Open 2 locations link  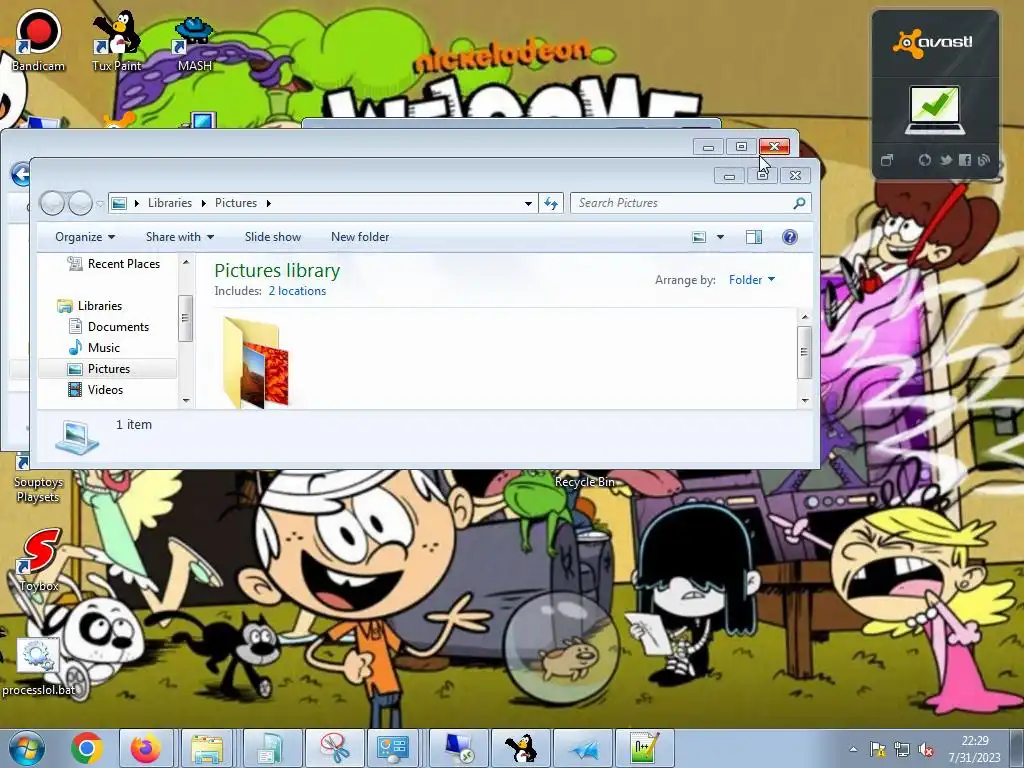(x=297, y=291)
